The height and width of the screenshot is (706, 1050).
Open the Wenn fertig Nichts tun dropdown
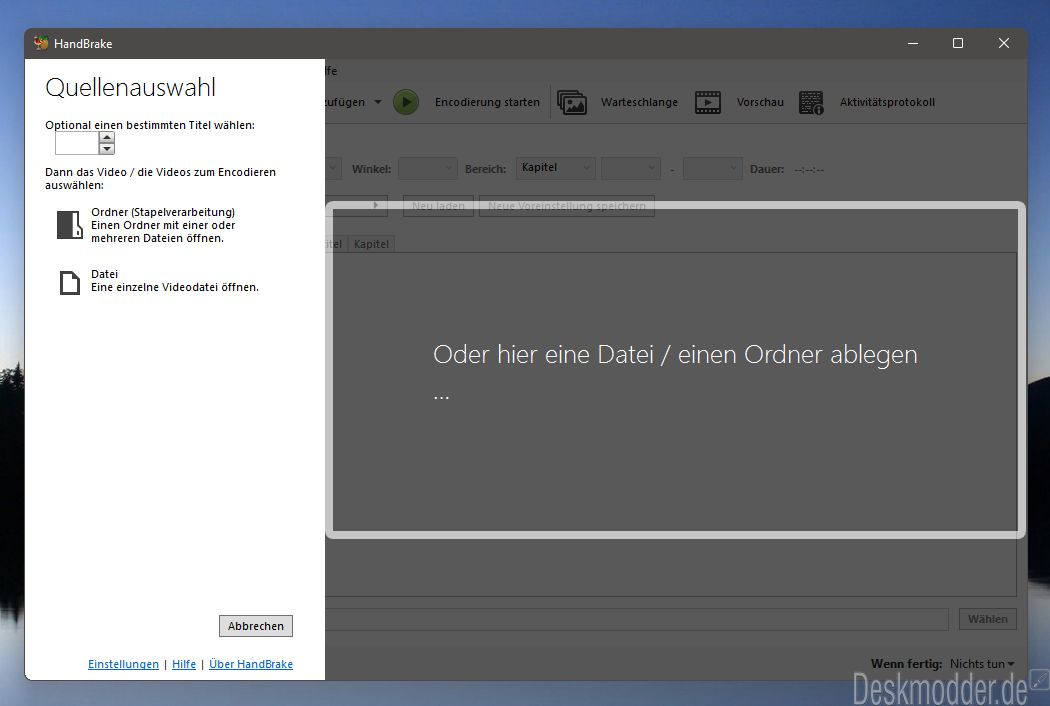(x=982, y=664)
